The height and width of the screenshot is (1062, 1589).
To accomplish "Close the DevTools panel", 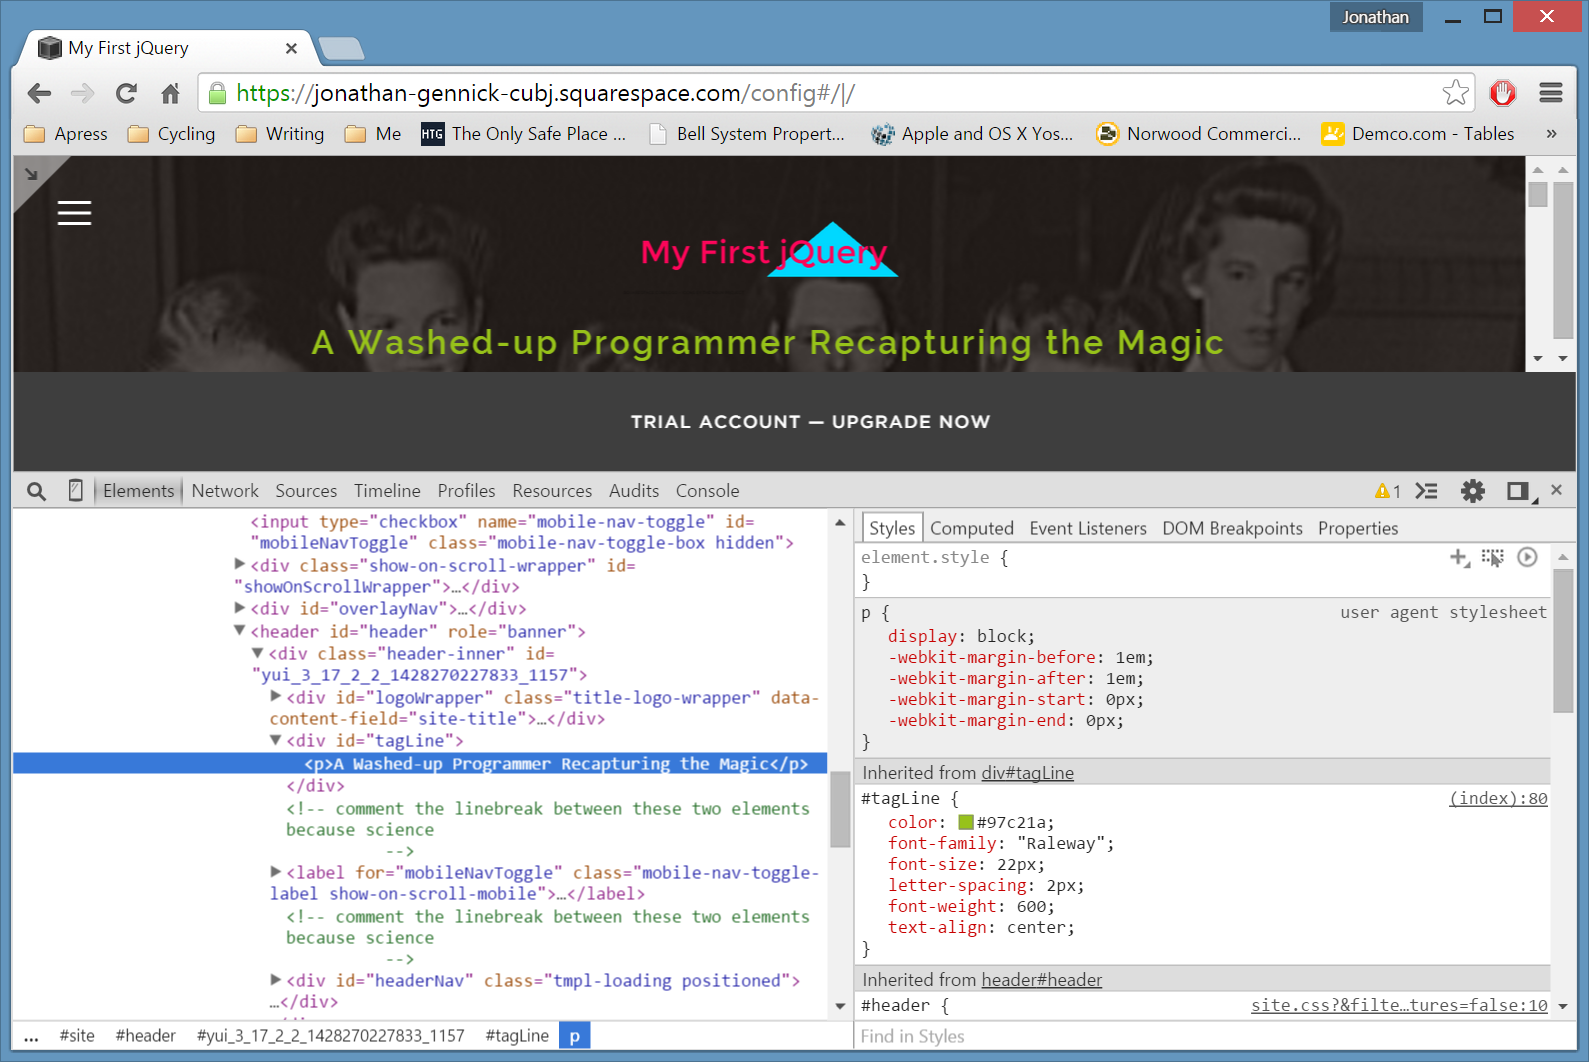I will click(x=1556, y=490).
